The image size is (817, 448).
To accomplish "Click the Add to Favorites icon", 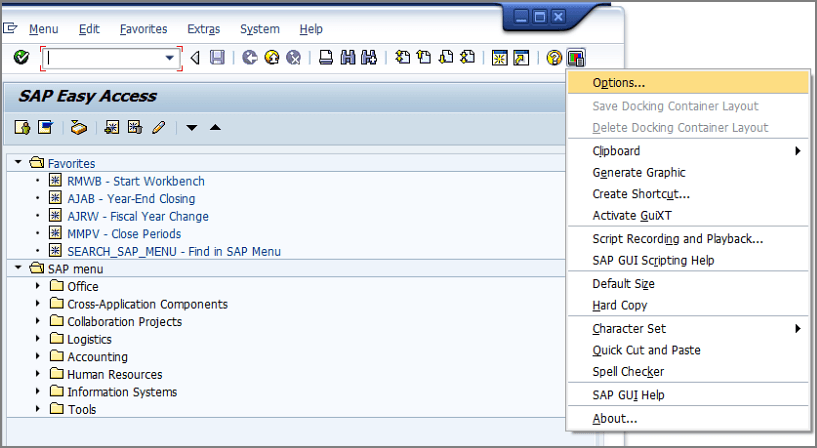I will coord(112,127).
